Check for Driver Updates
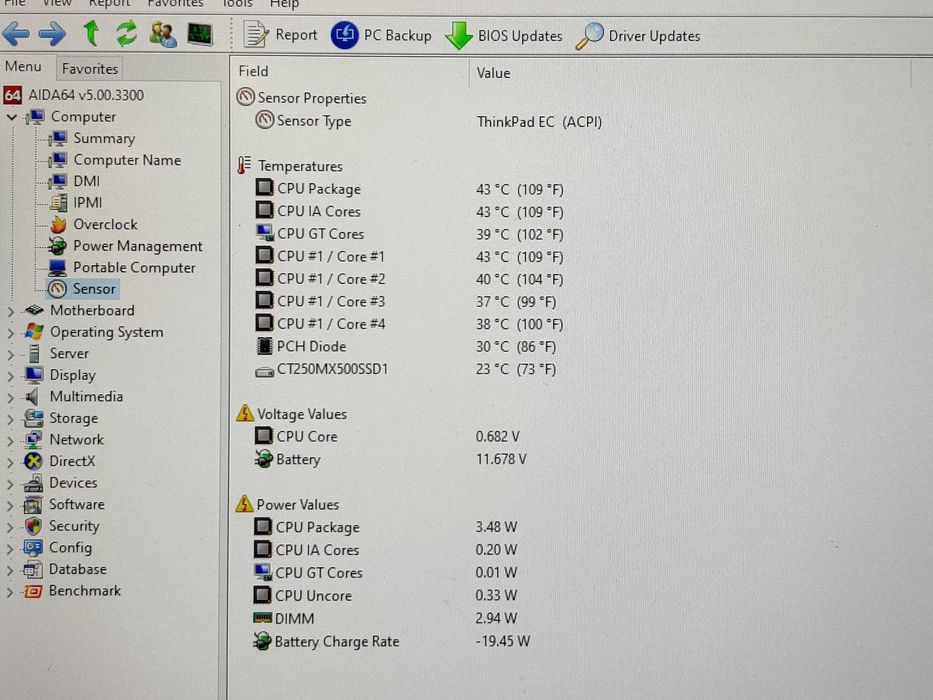This screenshot has height=700, width=933. point(638,36)
